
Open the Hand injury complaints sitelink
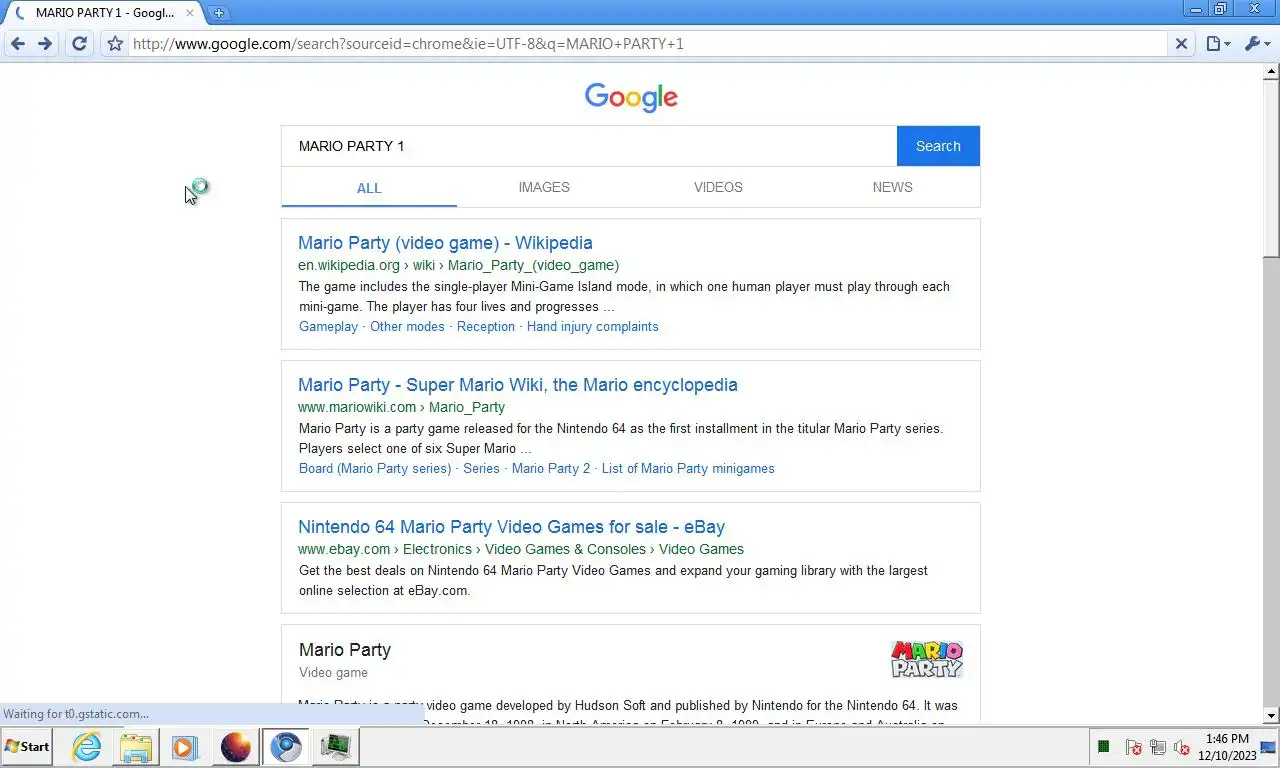tap(593, 327)
